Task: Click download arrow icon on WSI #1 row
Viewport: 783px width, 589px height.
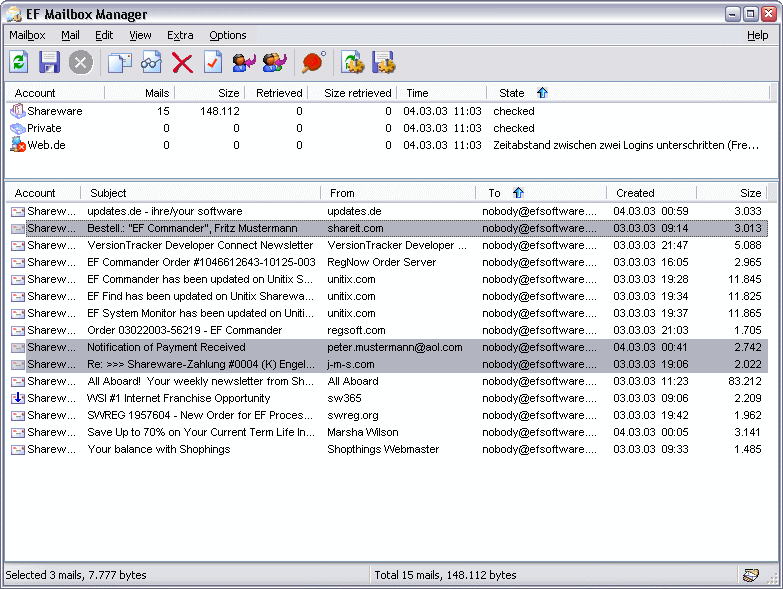Action: pos(17,398)
